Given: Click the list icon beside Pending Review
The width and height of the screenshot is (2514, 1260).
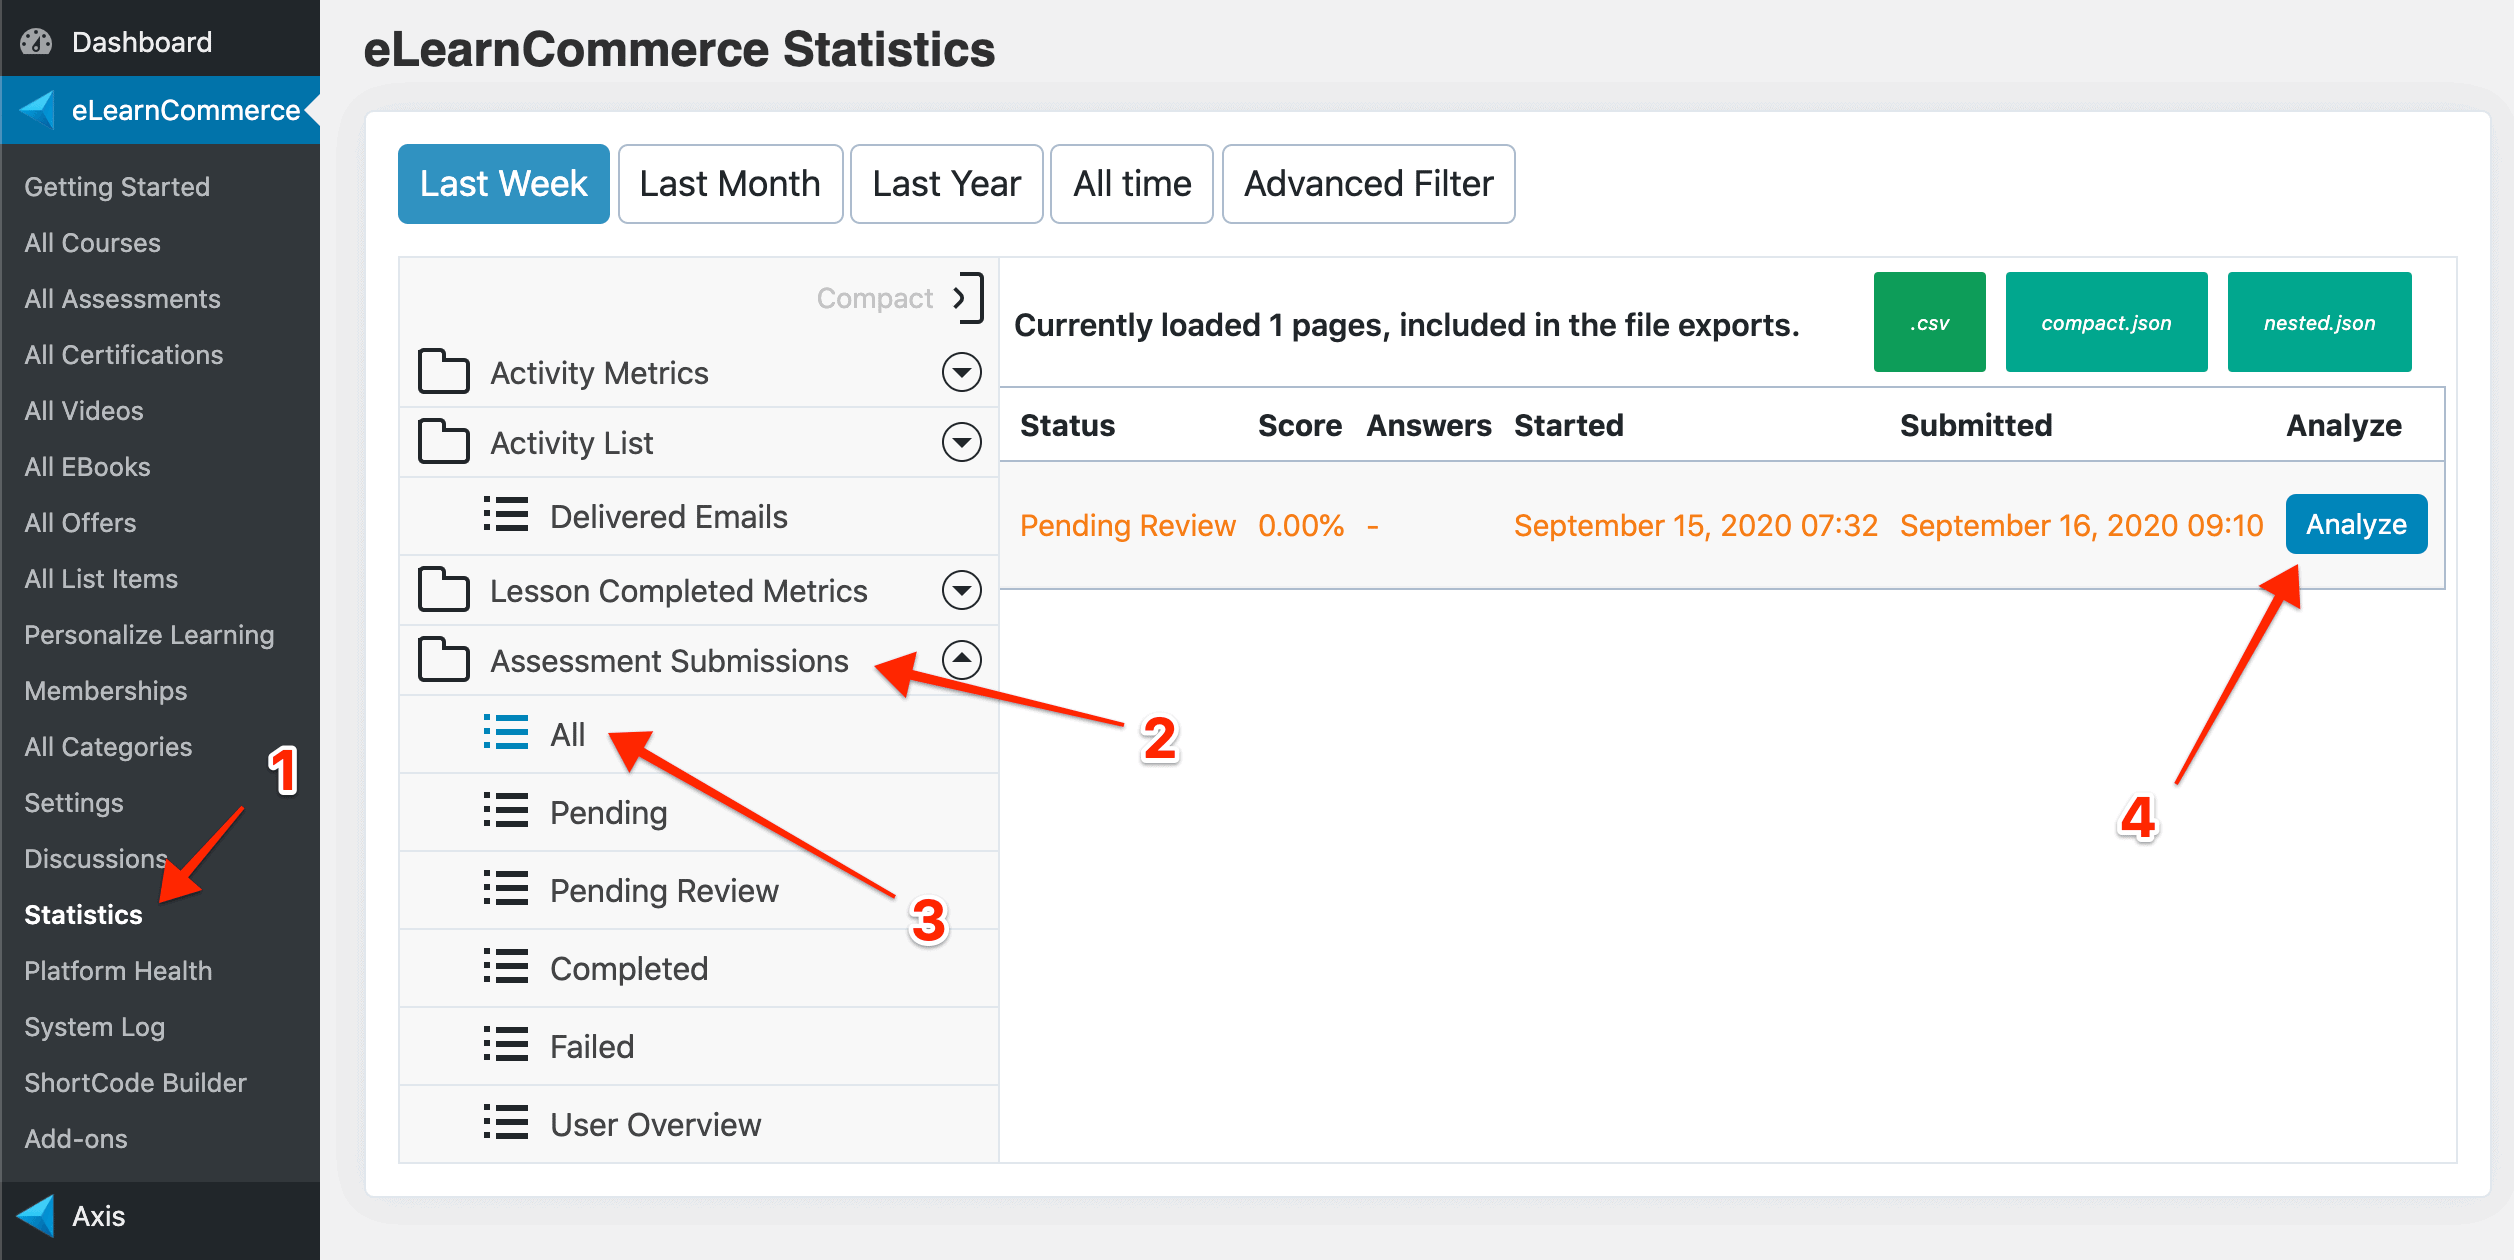Looking at the screenshot, I should pos(506,889).
